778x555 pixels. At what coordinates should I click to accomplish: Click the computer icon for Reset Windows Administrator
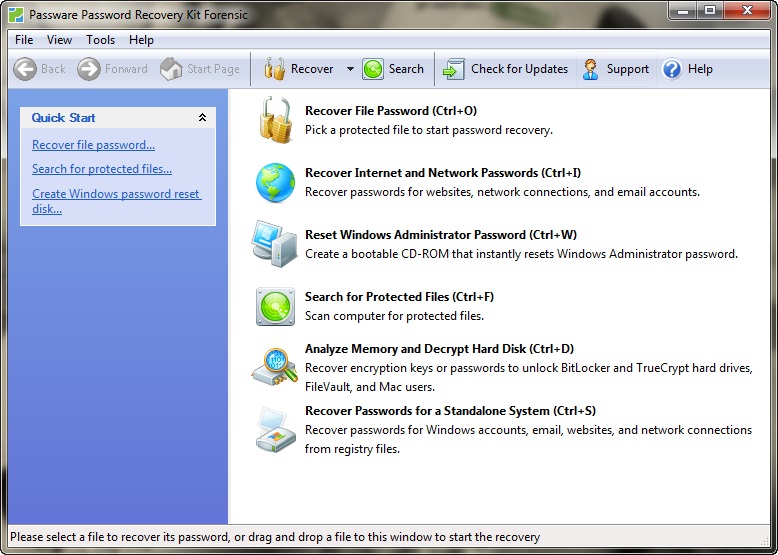tap(274, 244)
